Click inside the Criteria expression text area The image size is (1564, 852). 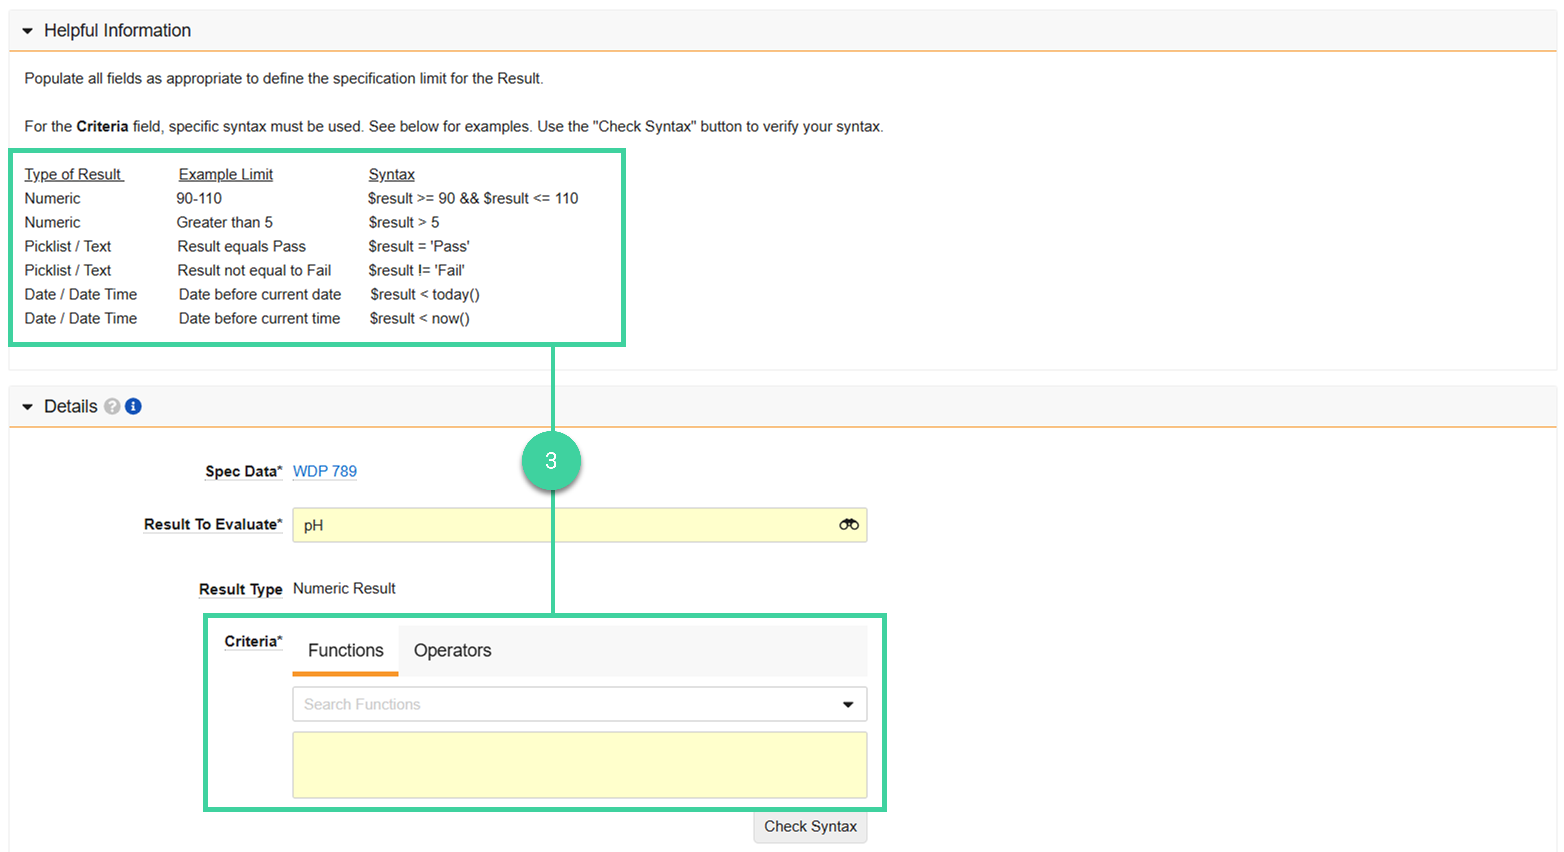tap(580, 763)
